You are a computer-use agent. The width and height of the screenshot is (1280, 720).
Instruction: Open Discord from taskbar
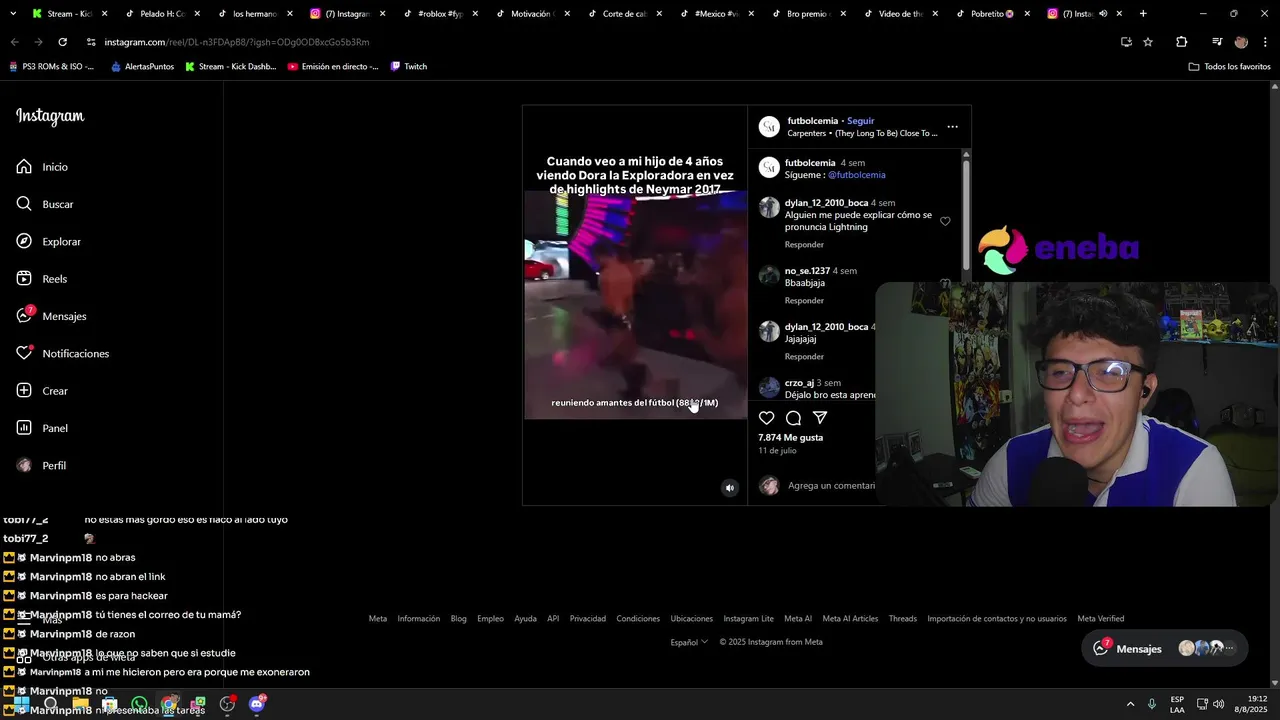tap(257, 704)
